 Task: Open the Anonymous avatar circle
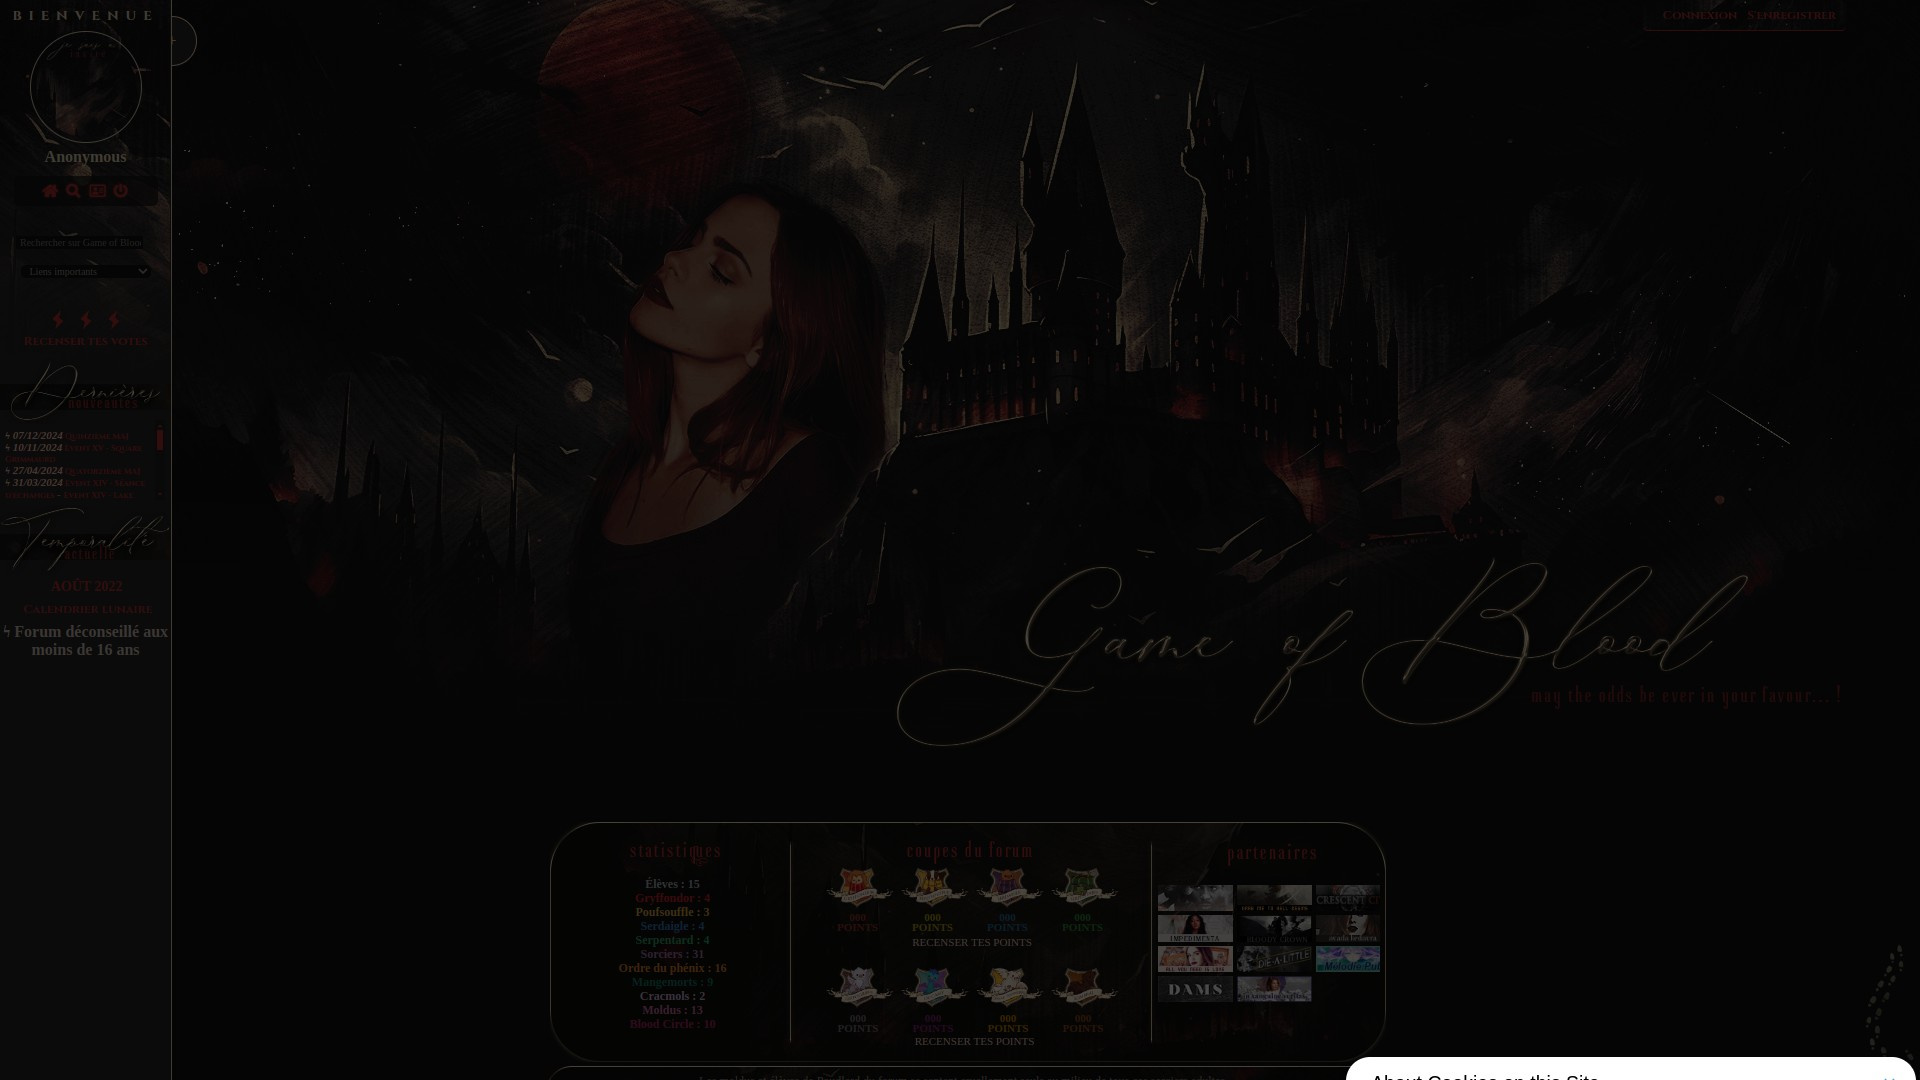(86, 87)
